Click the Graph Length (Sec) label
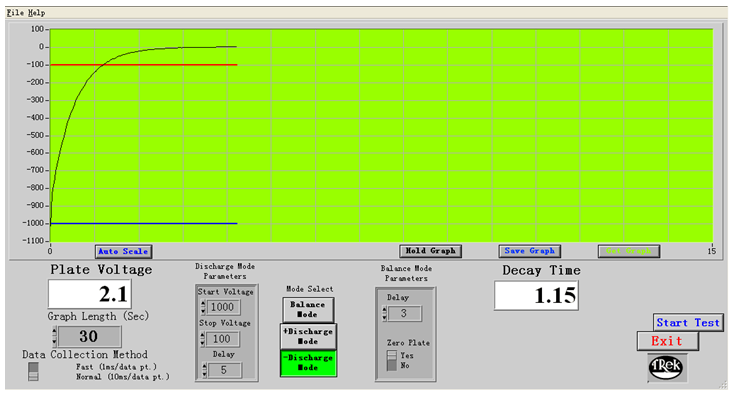The height and width of the screenshot is (396, 740). [x=98, y=316]
